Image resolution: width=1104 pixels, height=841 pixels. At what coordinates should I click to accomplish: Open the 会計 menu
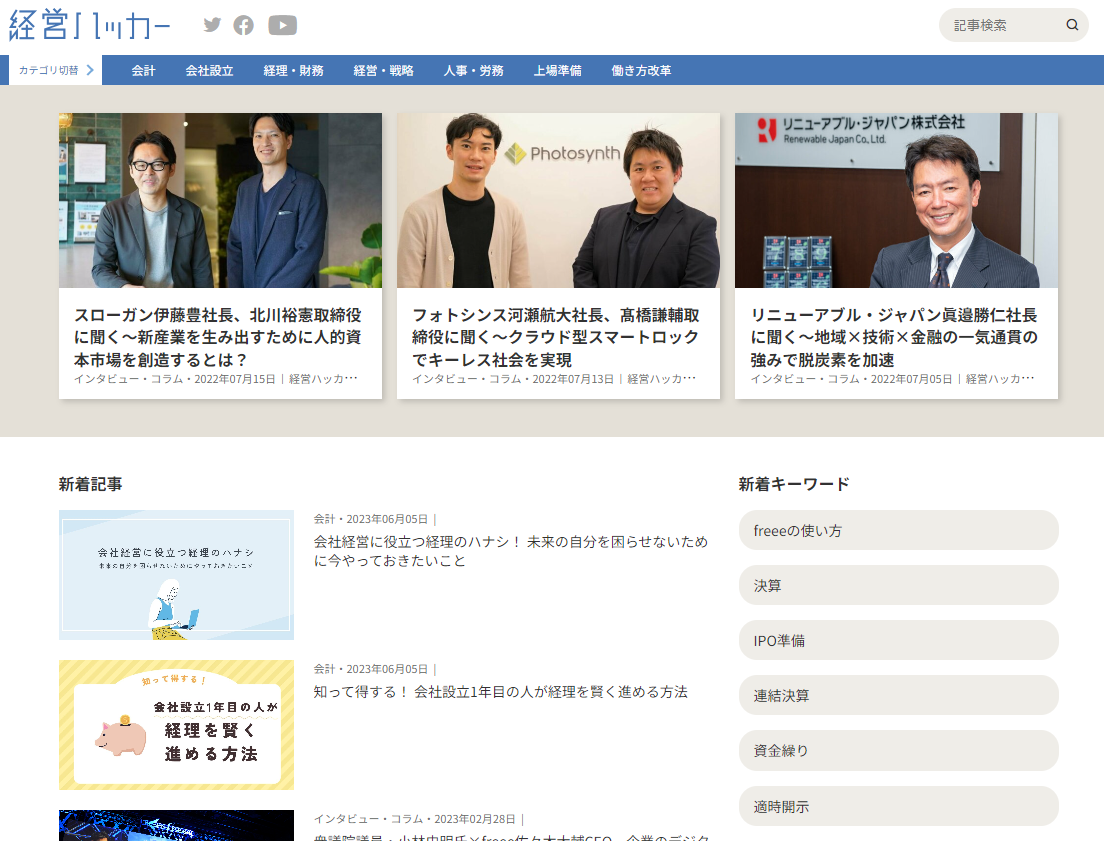tap(143, 70)
